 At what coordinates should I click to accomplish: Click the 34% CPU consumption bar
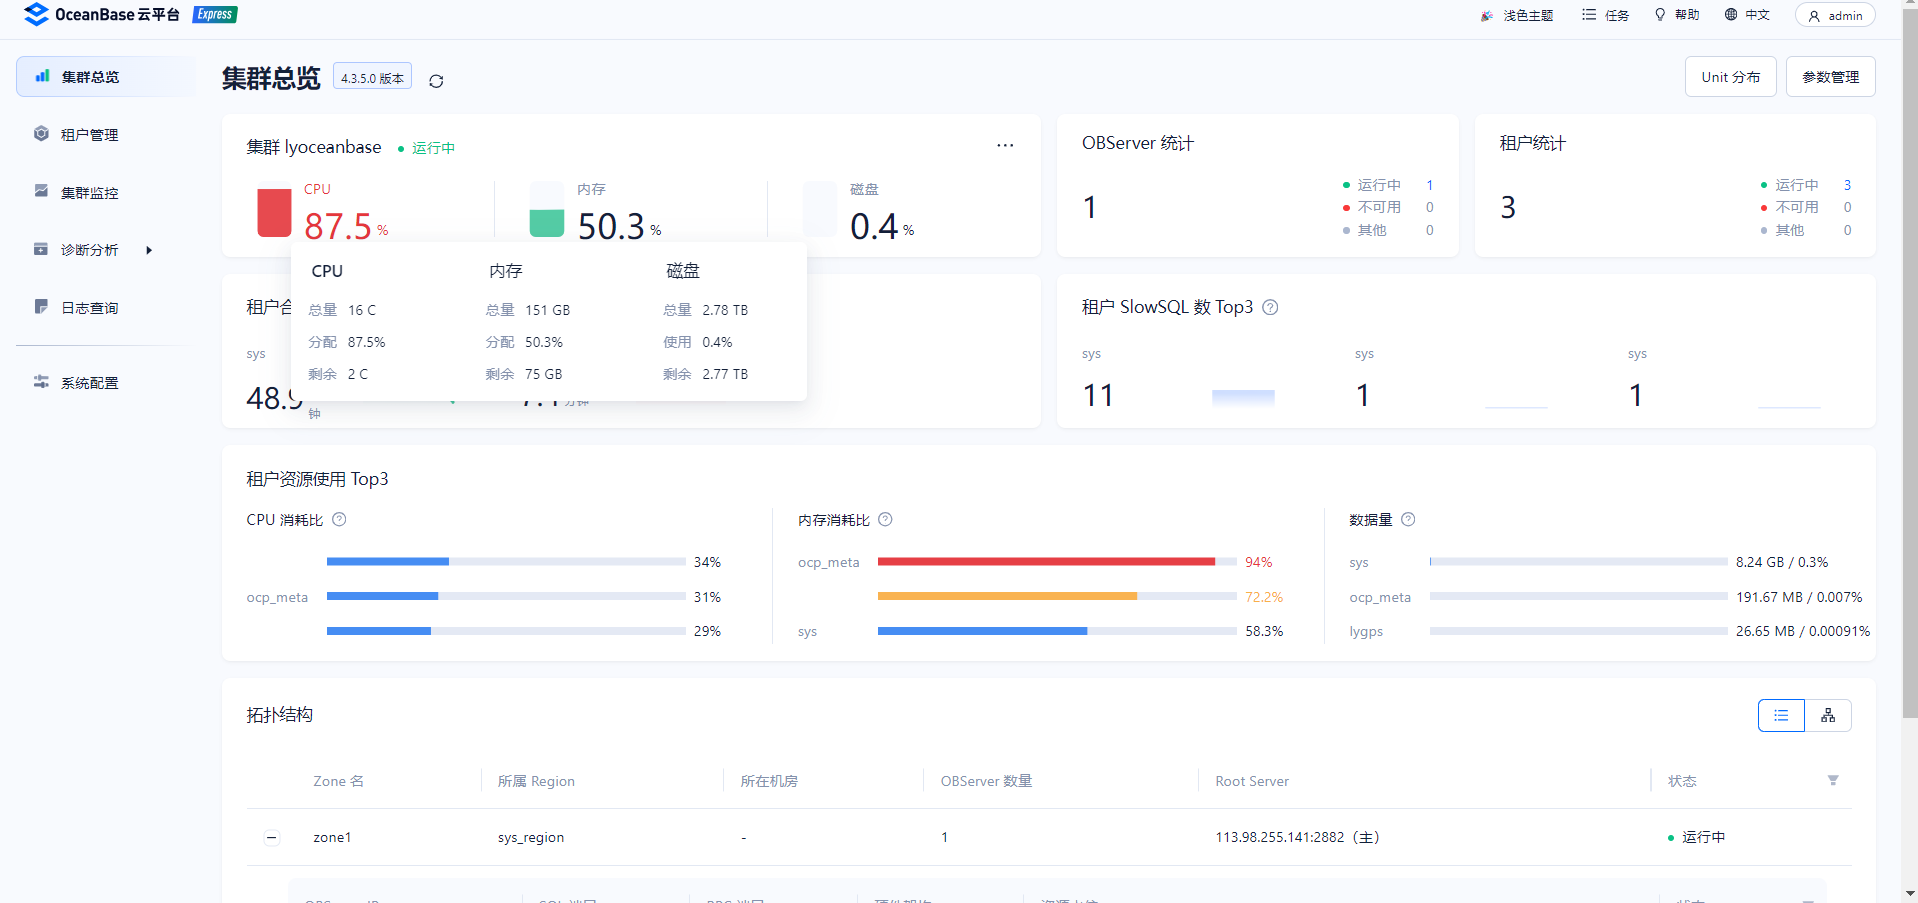click(506, 562)
